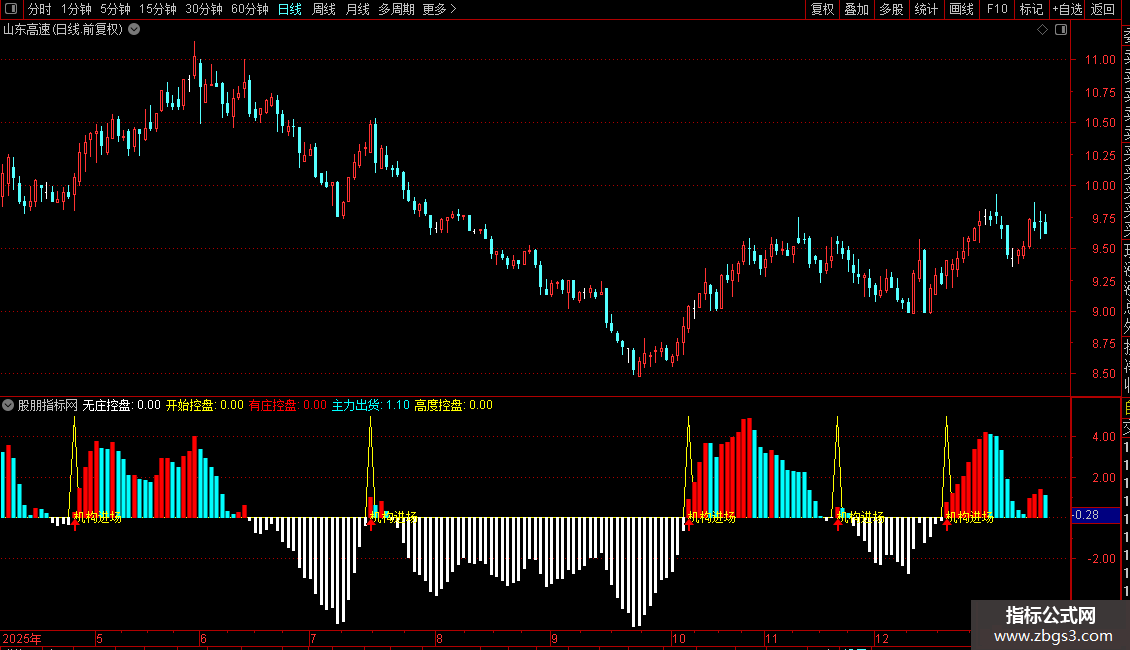Switch to the 1分钟 period tab
Screen dimensions: 1130x650
coord(76,9)
